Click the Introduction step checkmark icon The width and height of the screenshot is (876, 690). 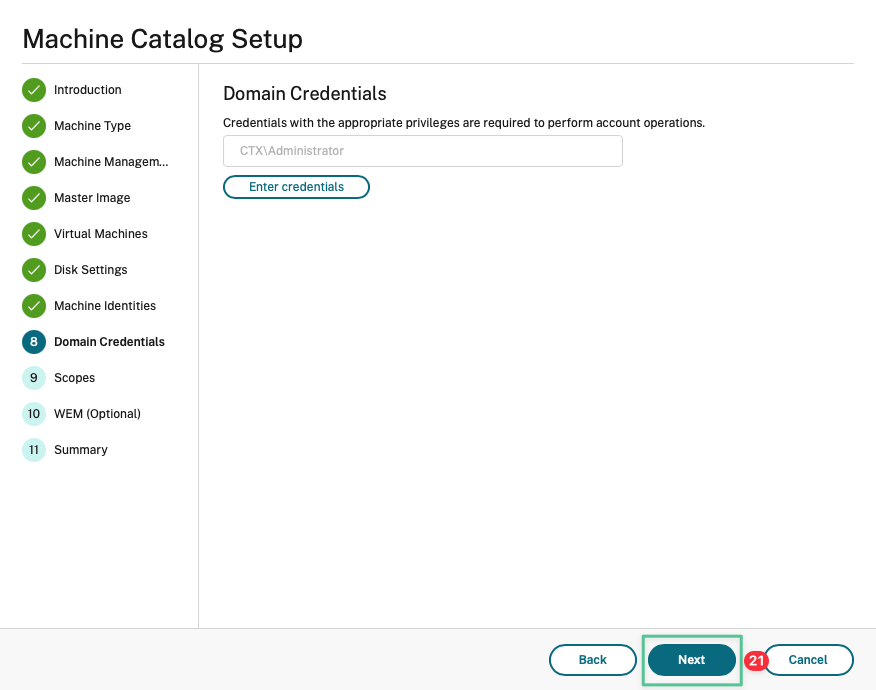tap(34, 90)
